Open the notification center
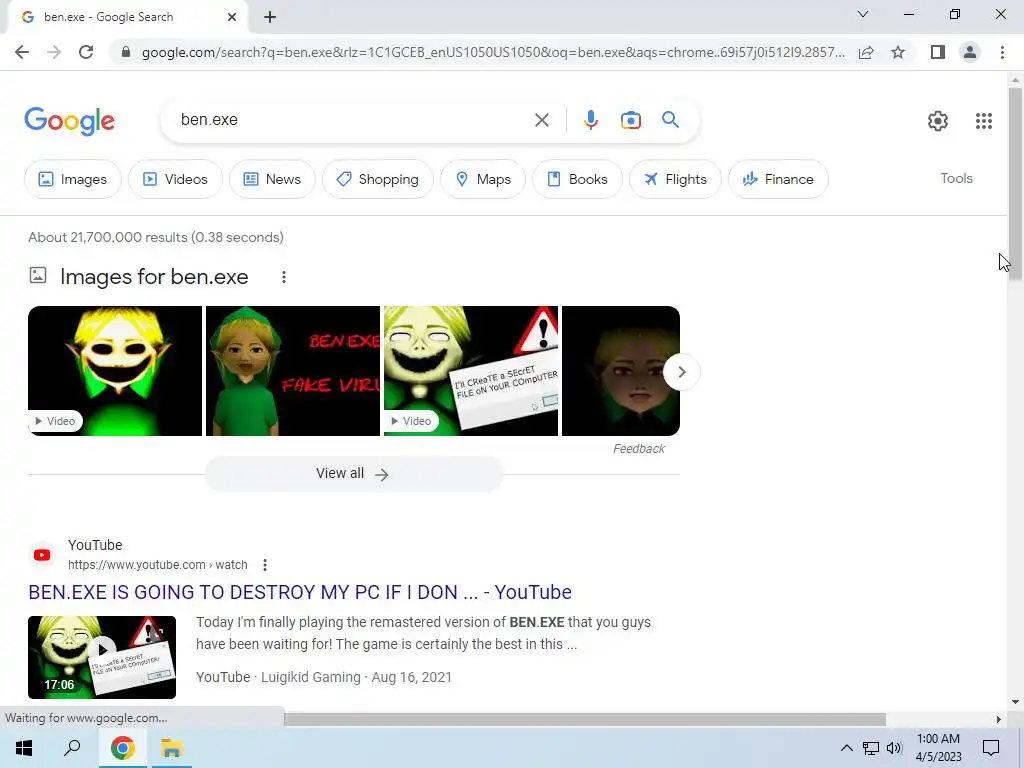1024x768 pixels. [x=991, y=748]
